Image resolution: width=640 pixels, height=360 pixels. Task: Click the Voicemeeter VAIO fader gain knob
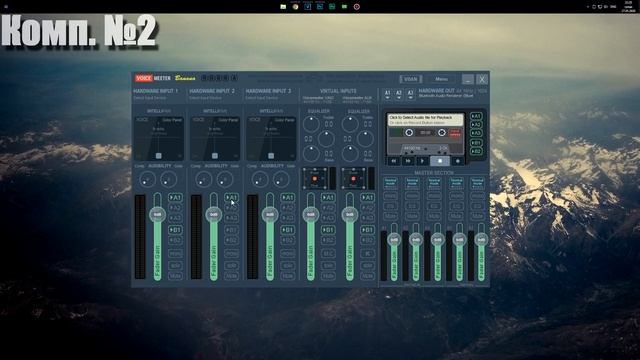pyautogui.click(x=311, y=214)
